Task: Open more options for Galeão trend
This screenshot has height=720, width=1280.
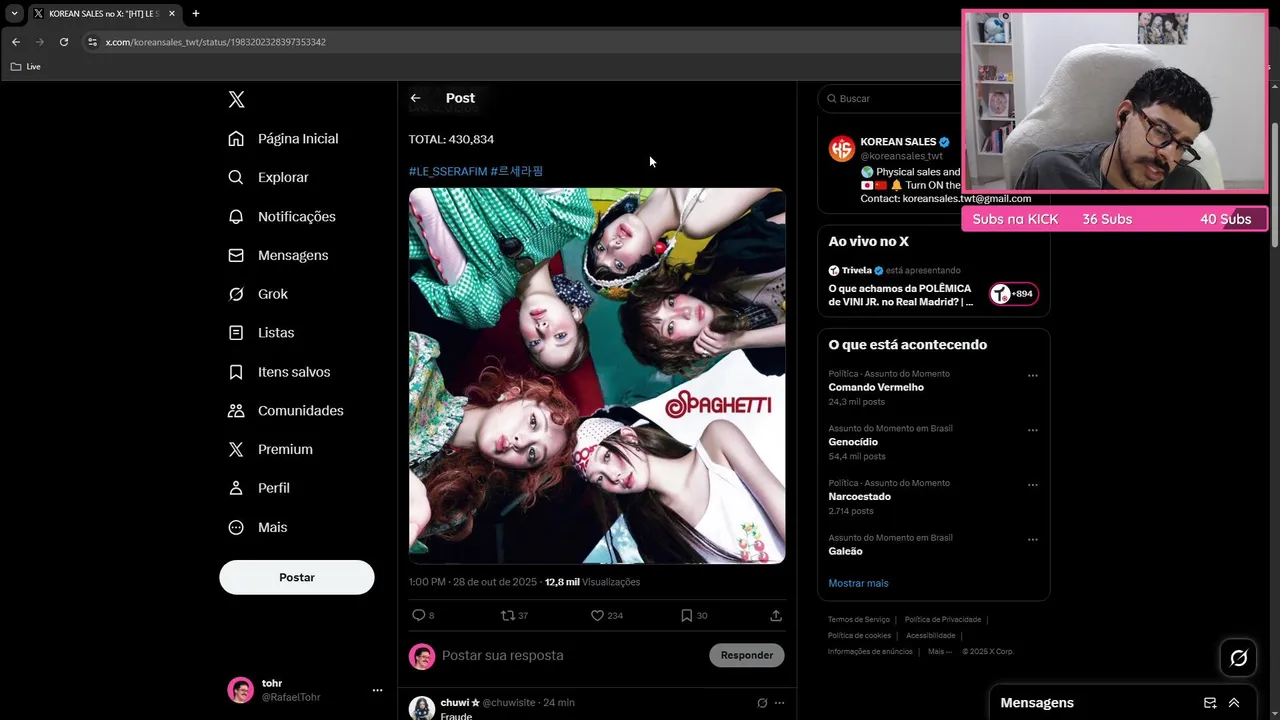Action: tap(1033, 540)
